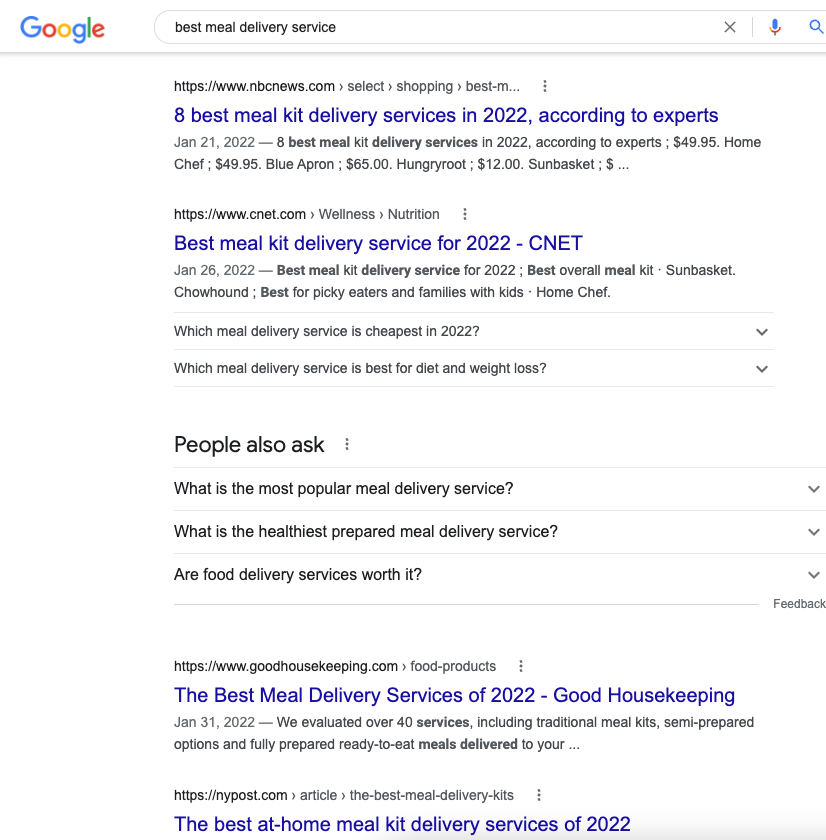Open 'Best meal kit delivery service' CNET link
This screenshot has height=840, width=826.
[378, 243]
